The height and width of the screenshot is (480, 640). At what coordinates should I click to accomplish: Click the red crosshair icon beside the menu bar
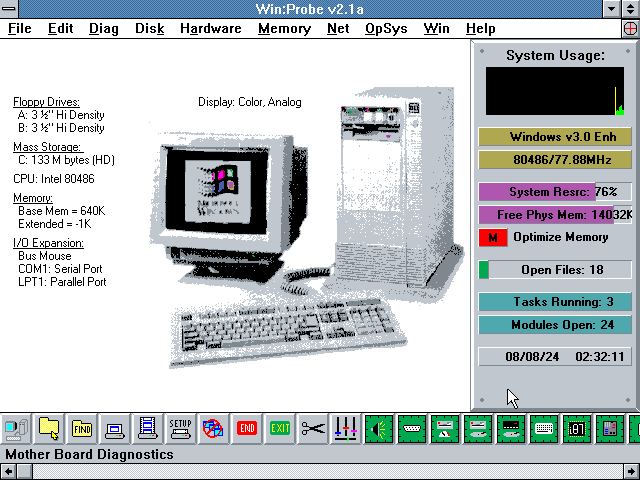pyautogui.click(x=631, y=29)
